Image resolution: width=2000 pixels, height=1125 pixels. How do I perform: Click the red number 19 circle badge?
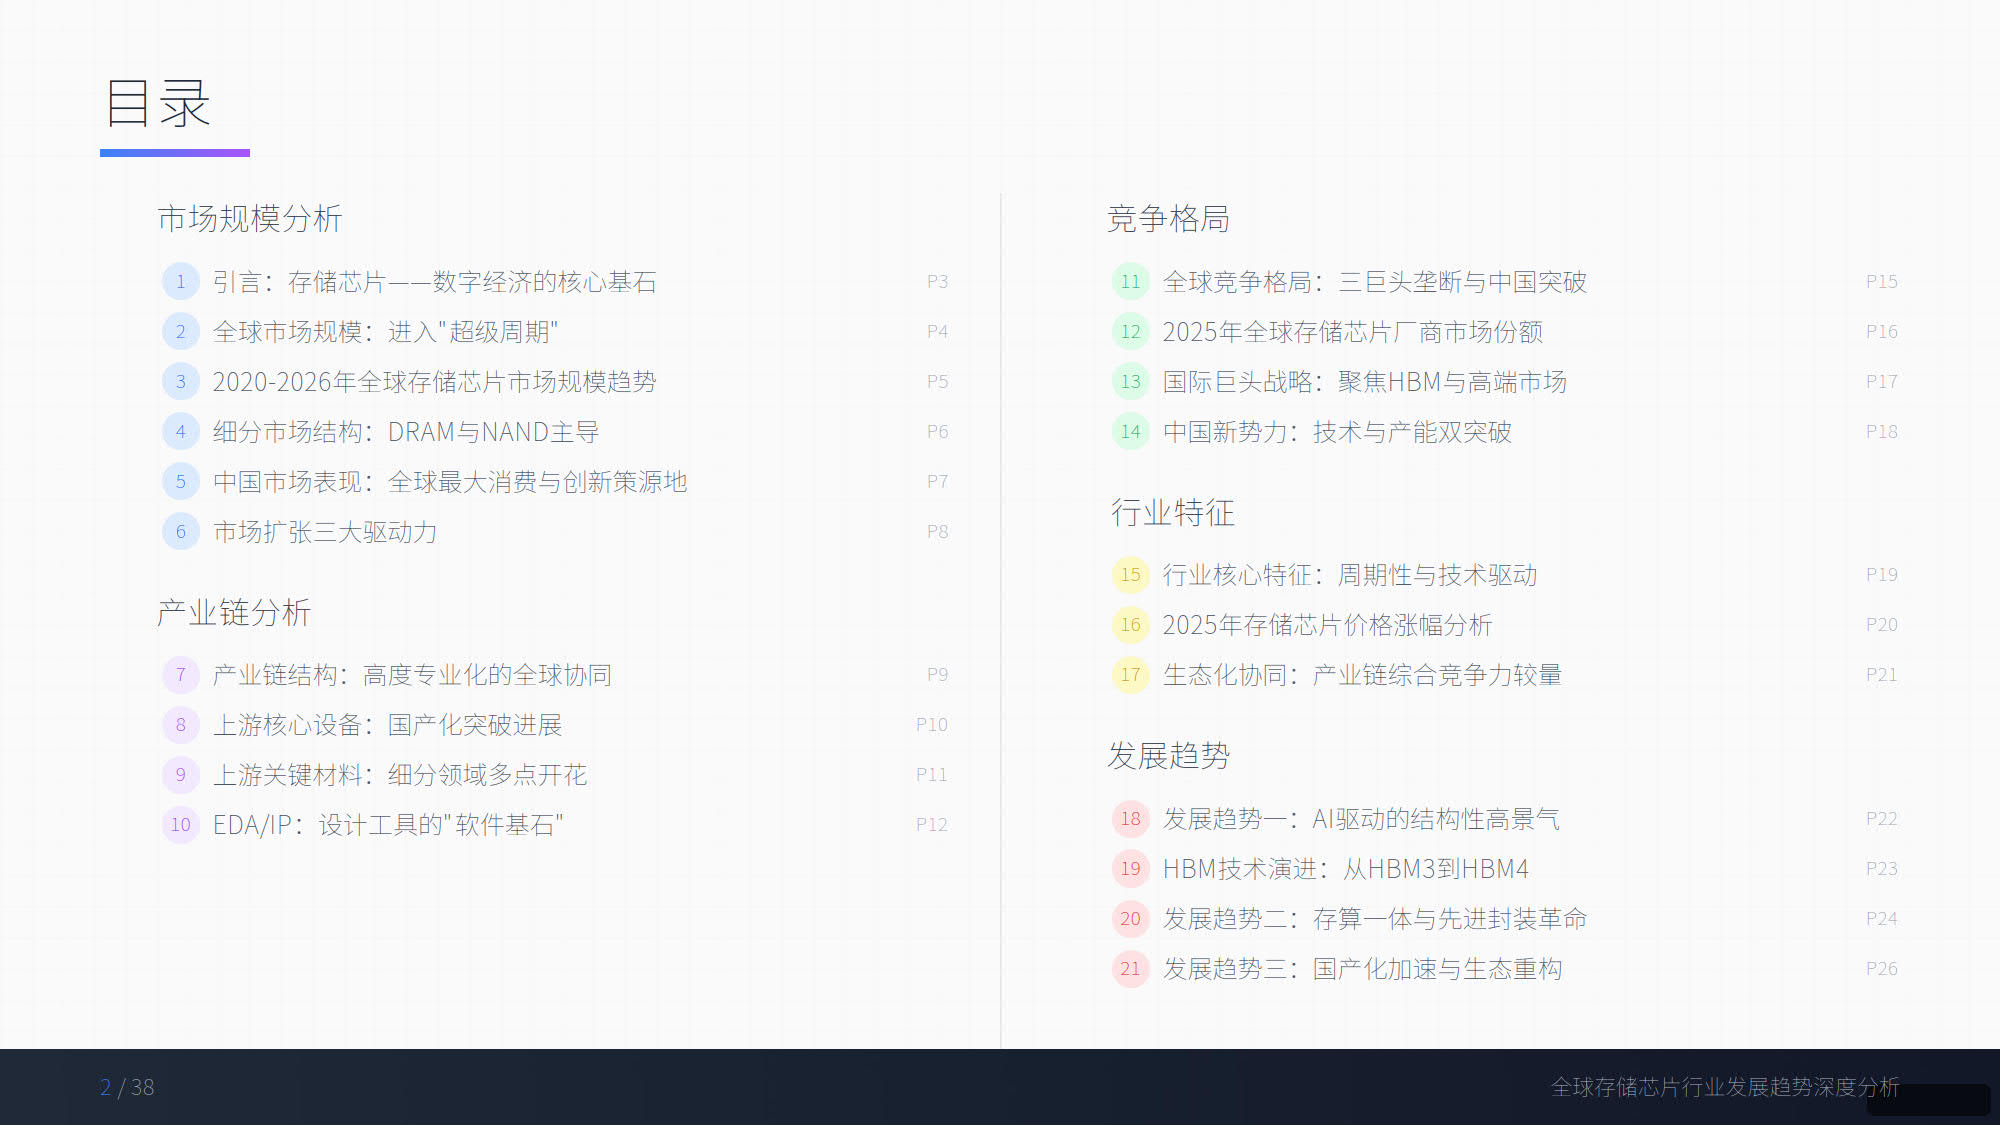[x=1130, y=869]
